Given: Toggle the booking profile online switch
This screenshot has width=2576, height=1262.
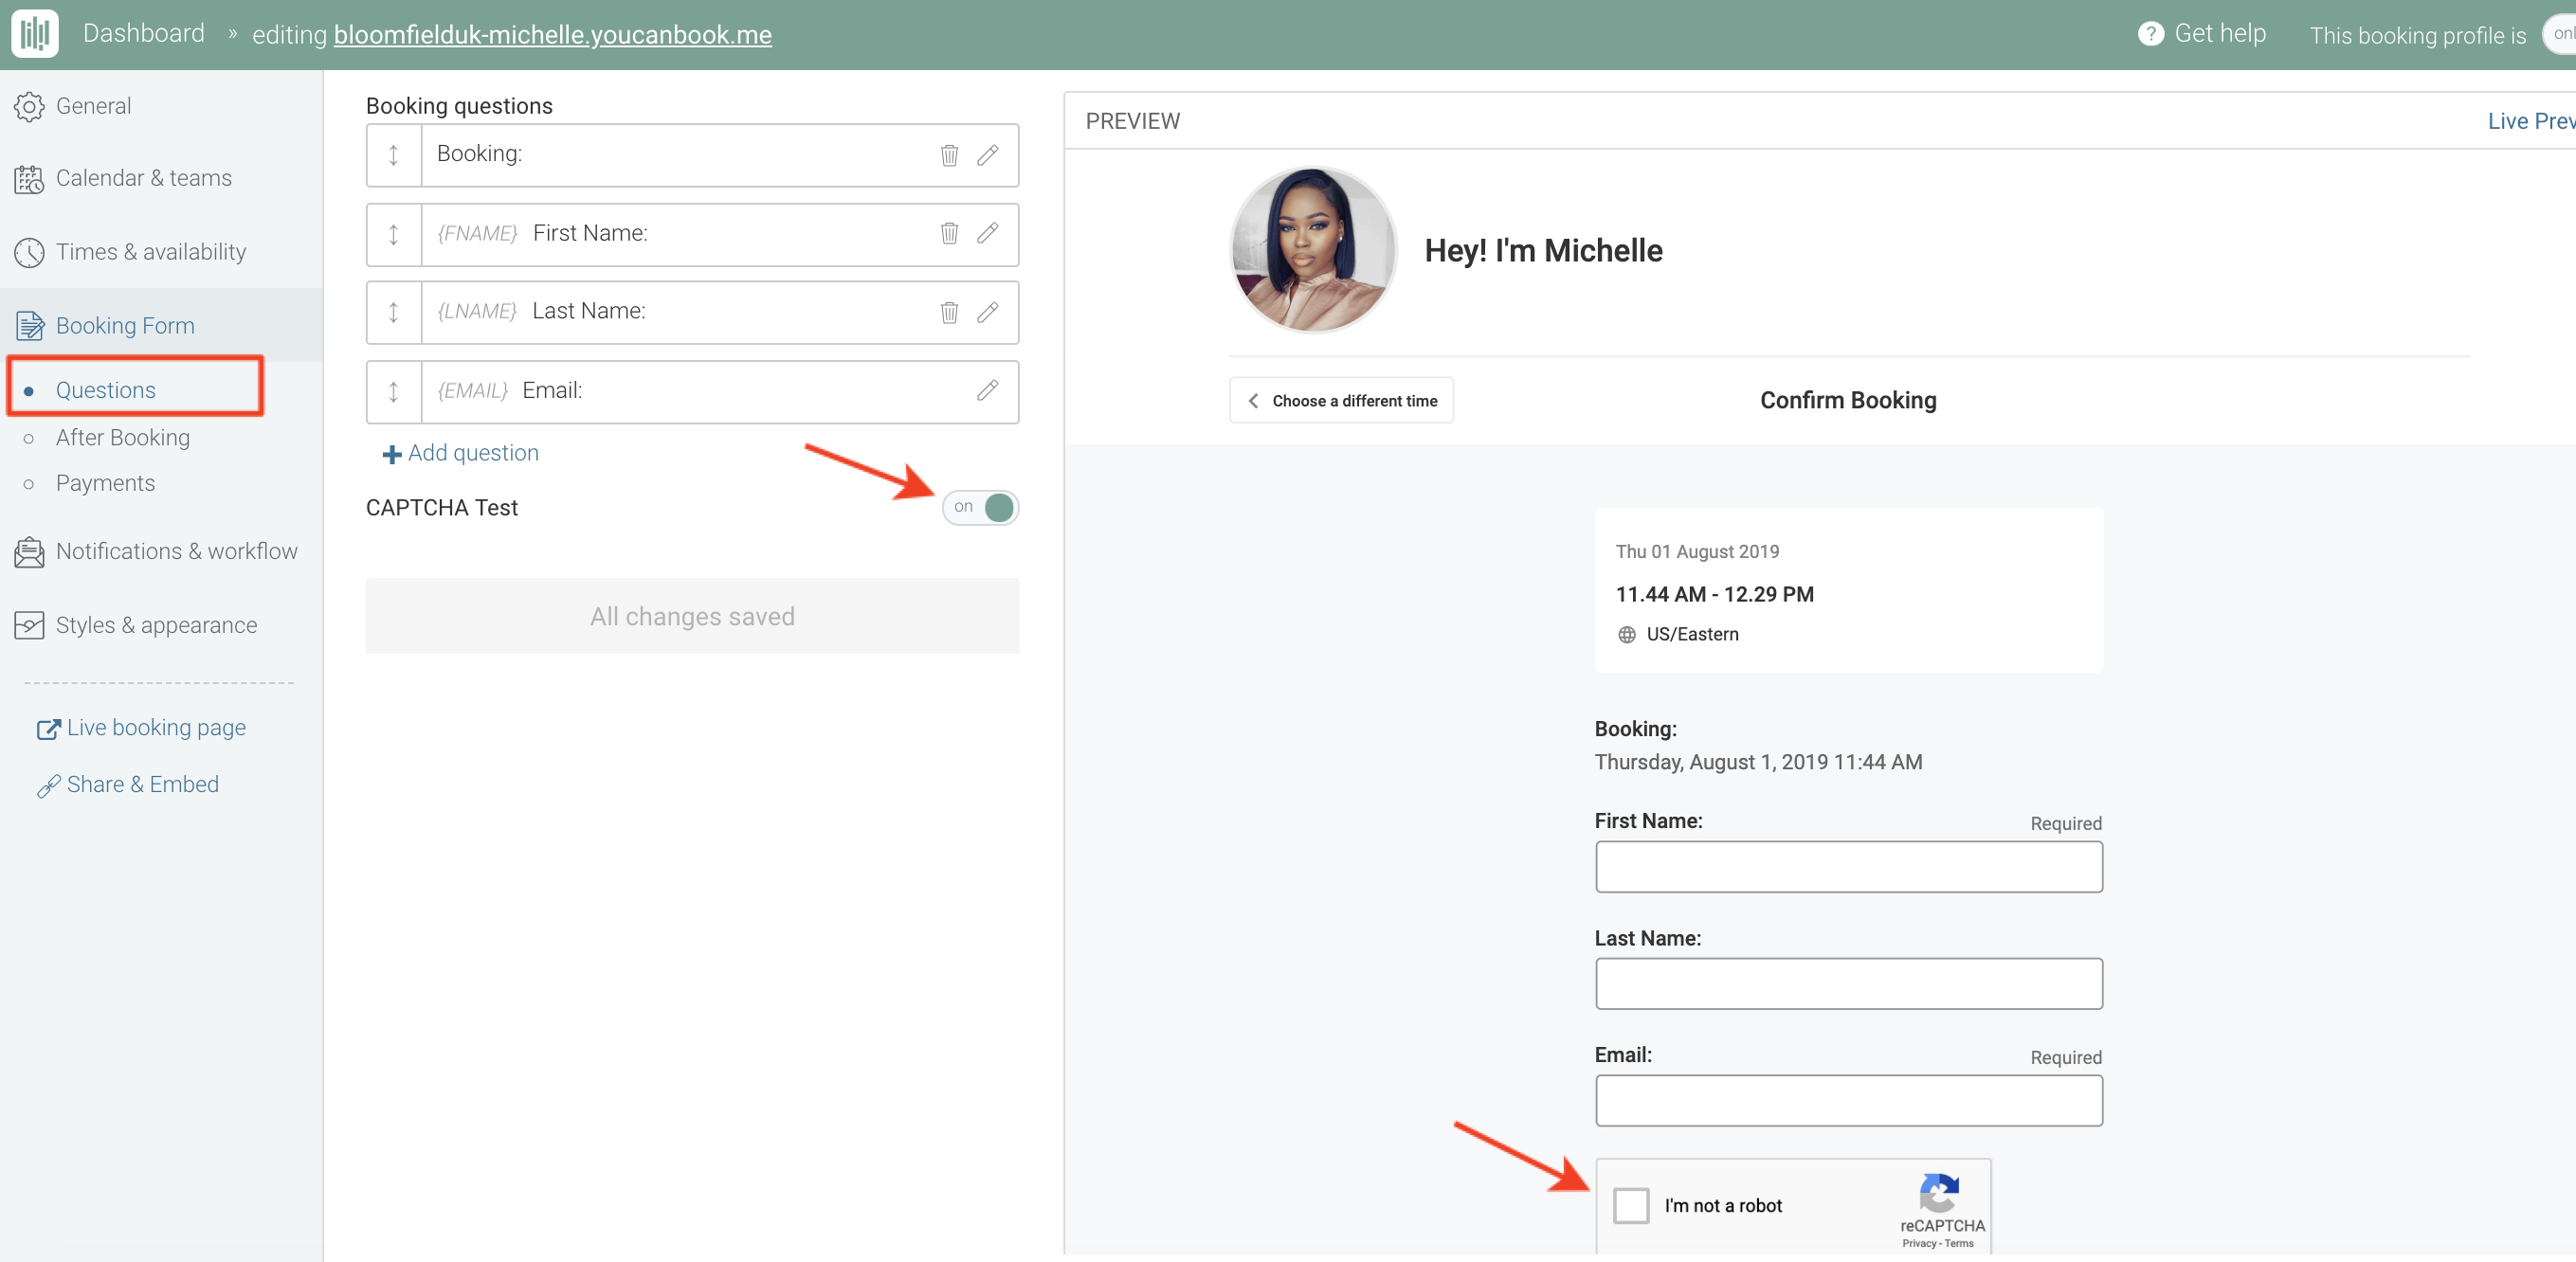Looking at the screenshot, I should tap(2558, 34).
